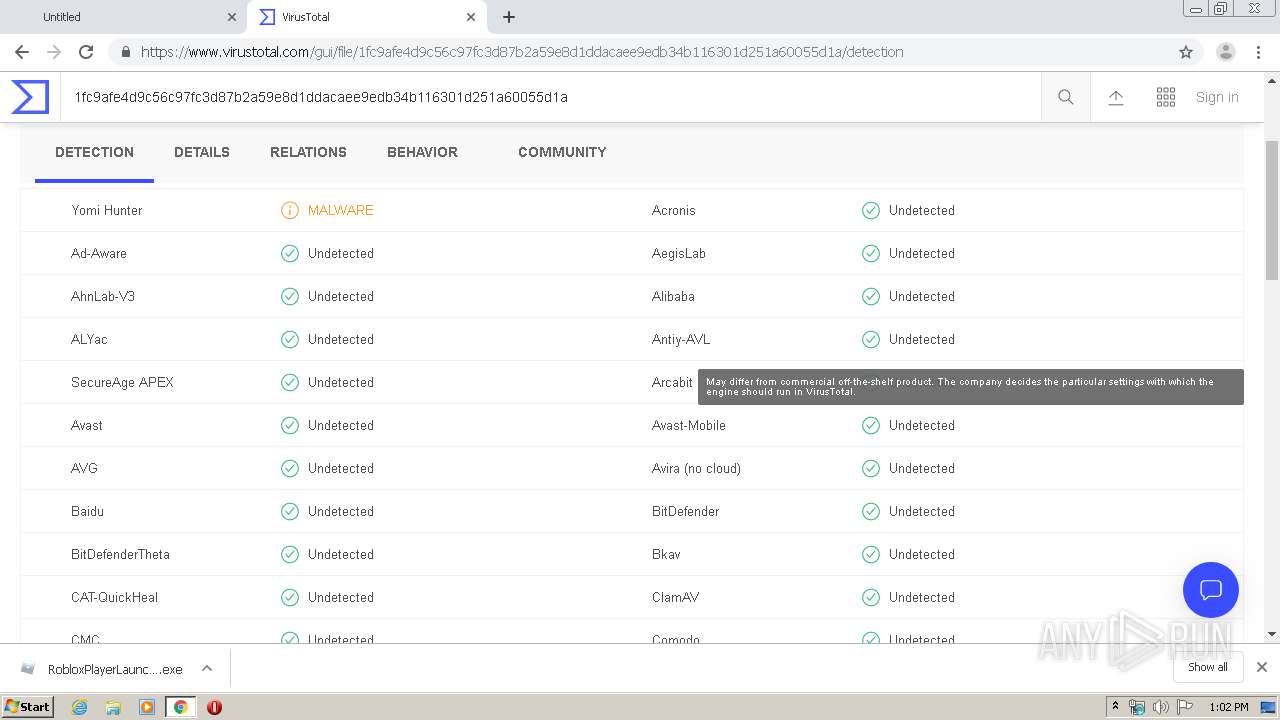The image size is (1280, 720).
Task: Click Undetected result for BitDefender
Action: [921, 511]
